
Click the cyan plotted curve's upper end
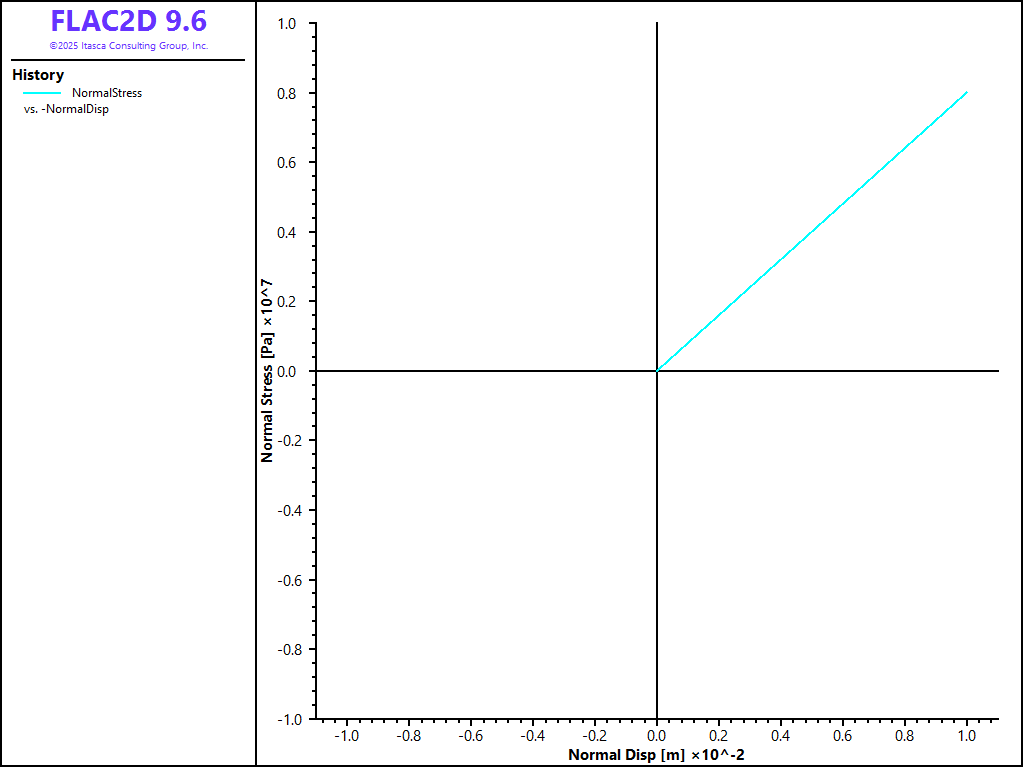click(x=965, y=94)
